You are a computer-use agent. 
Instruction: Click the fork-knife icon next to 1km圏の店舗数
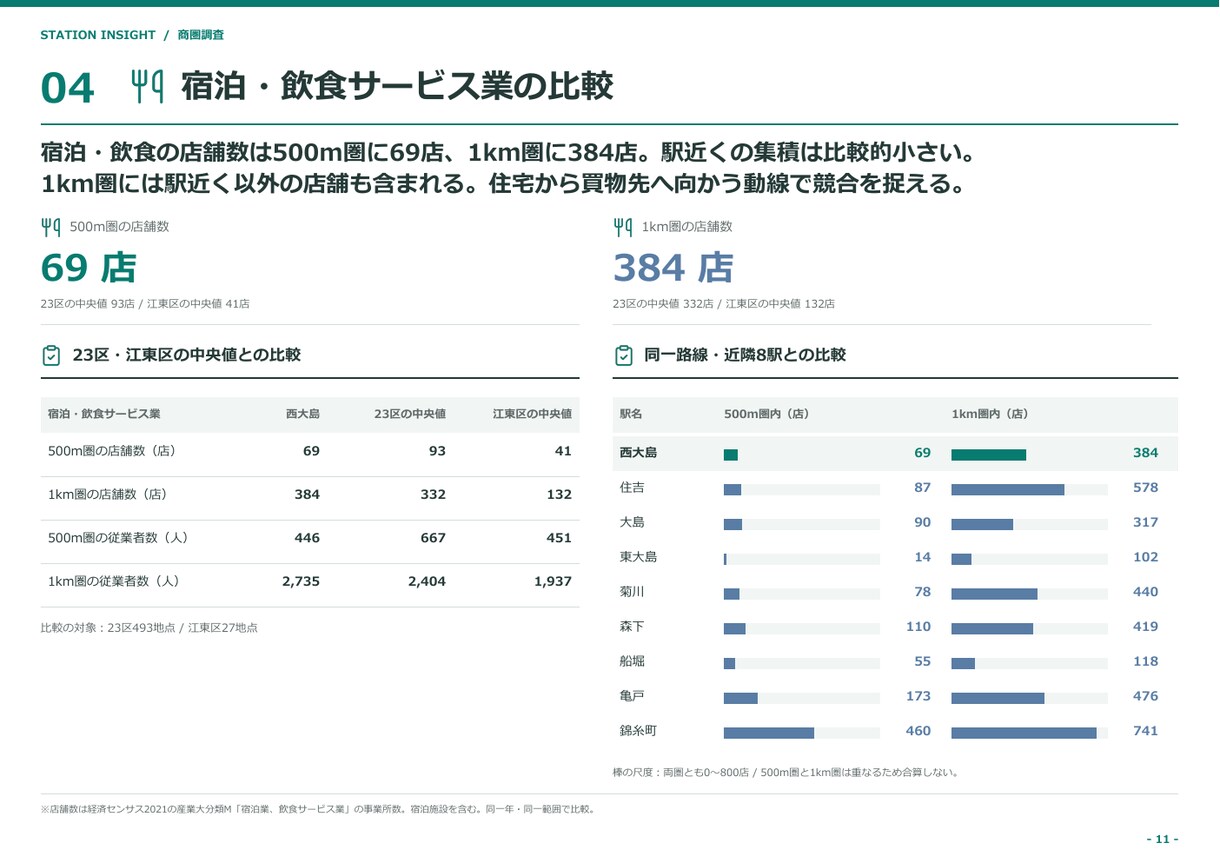[x=623, y=227]
